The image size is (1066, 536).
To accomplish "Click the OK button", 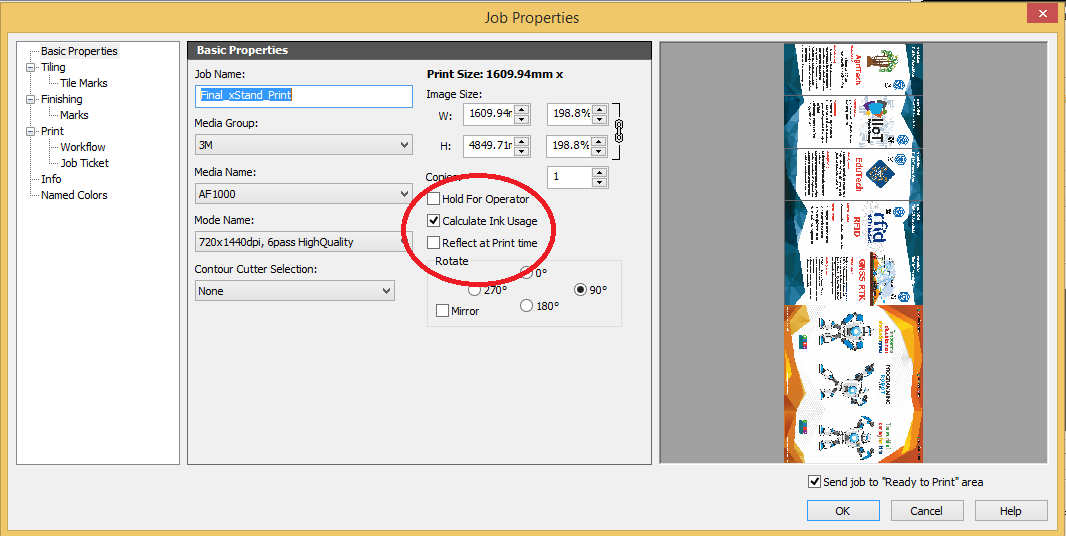I will coord(842,511).
